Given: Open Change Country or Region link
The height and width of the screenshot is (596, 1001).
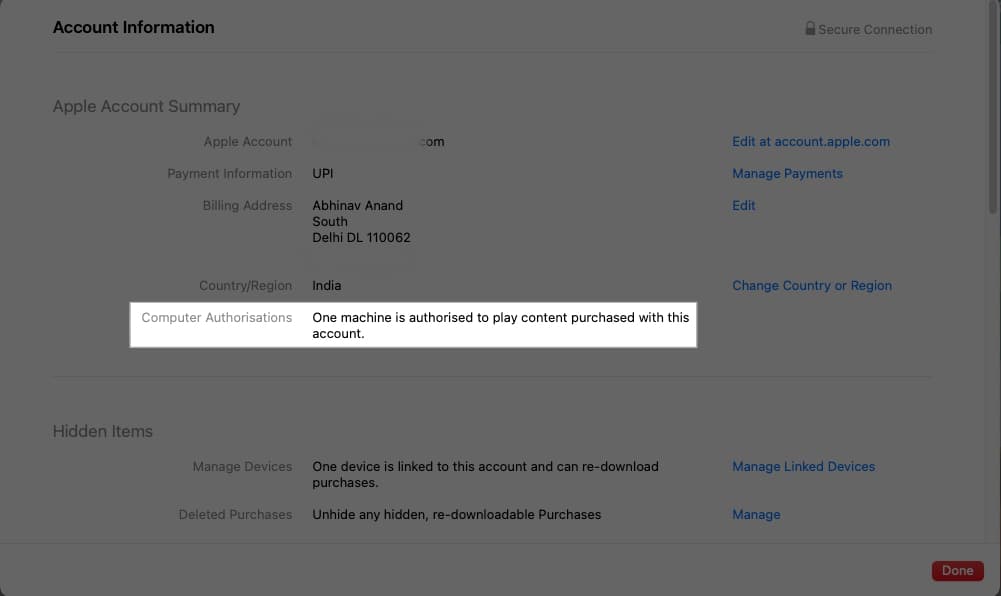Looking at the screenshot, I should click(x=812, y=286).
